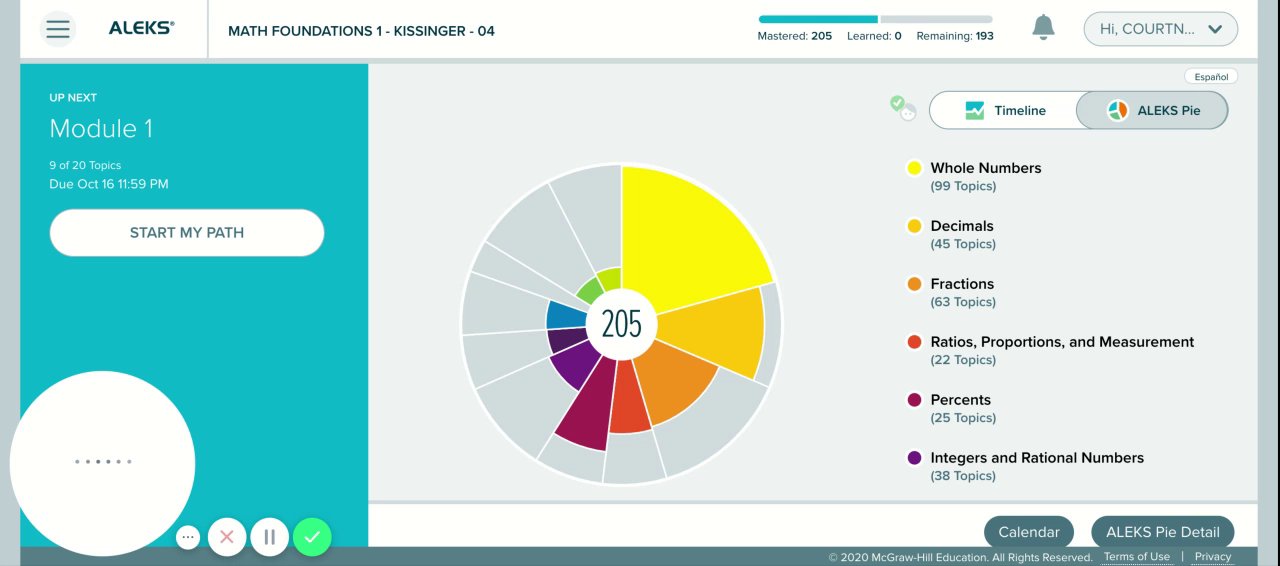
Task: Select the Whole Numbers yellow dot
Action: 914,168
